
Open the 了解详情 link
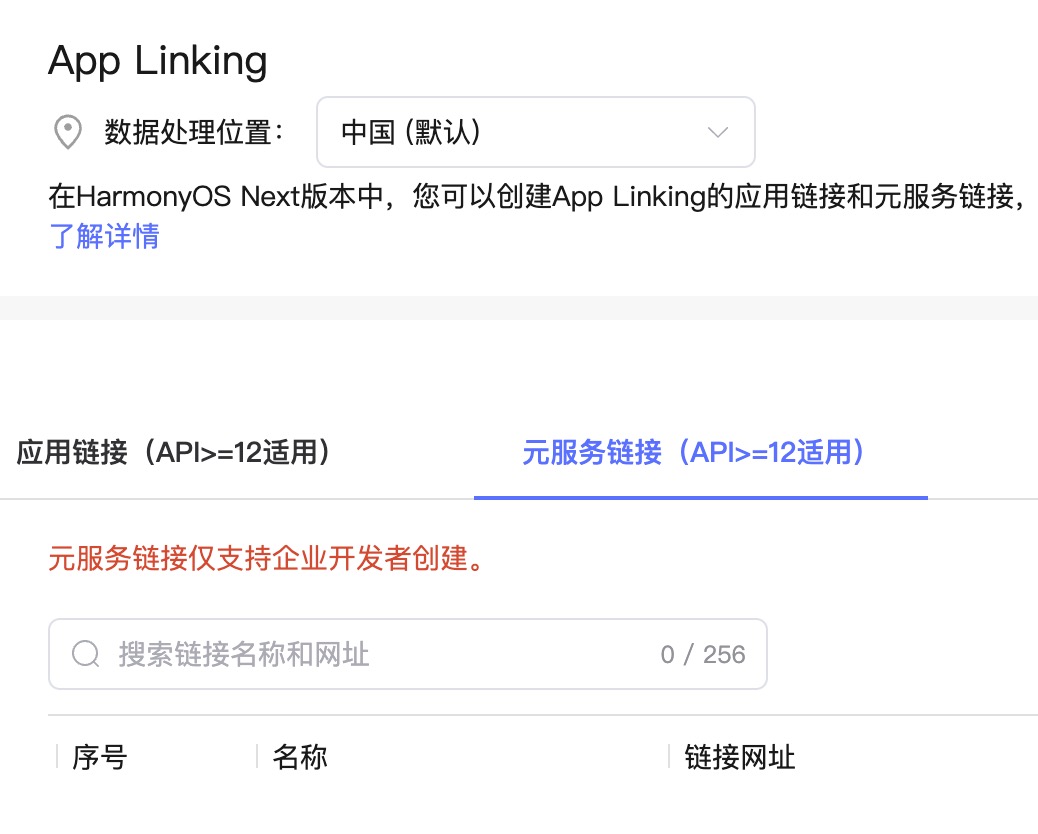104,236
